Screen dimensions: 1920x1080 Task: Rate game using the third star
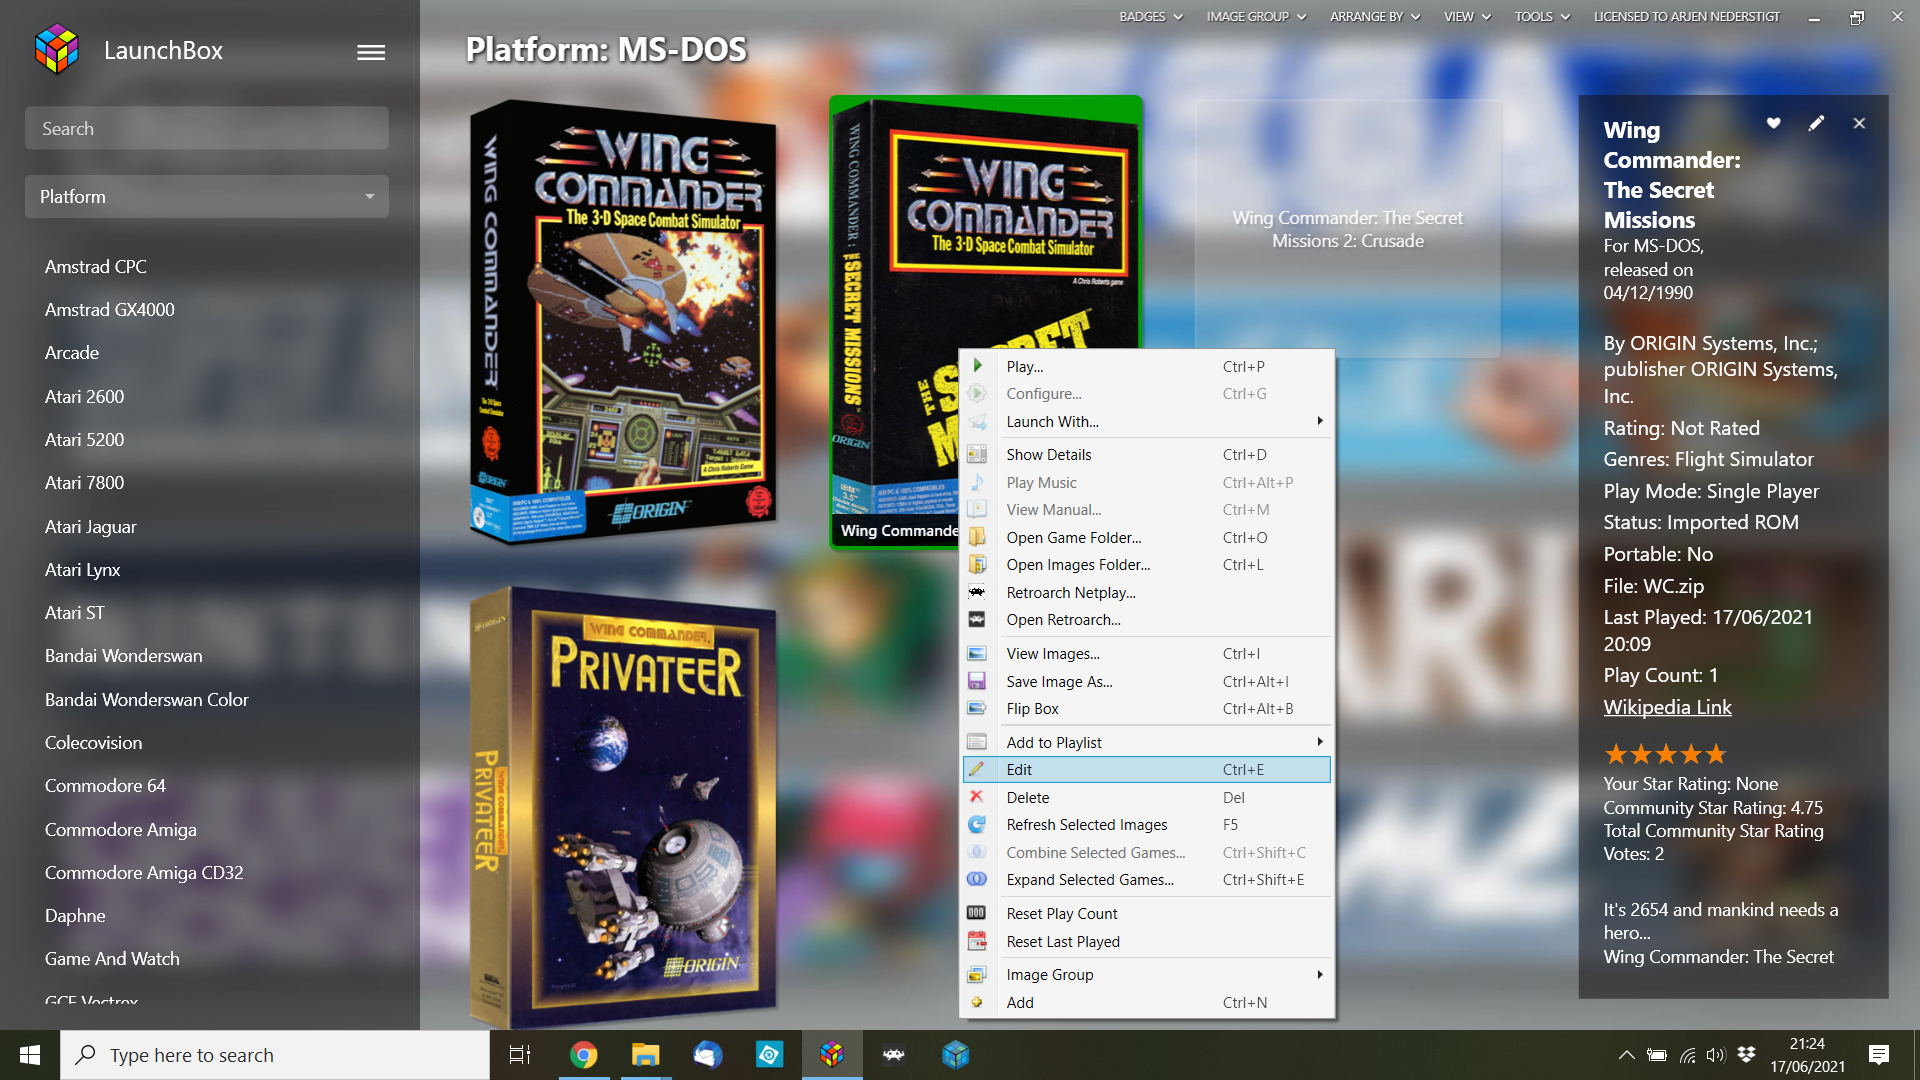1666,754
